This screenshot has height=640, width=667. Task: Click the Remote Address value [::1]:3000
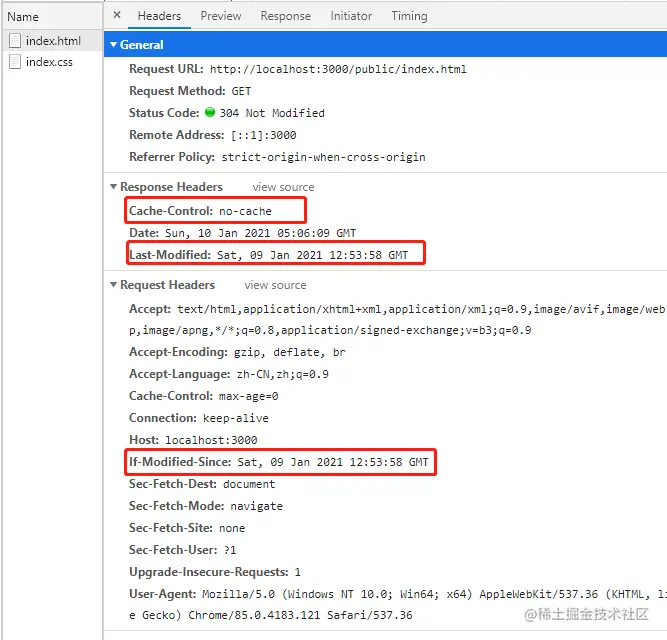[x=264, y=135]
